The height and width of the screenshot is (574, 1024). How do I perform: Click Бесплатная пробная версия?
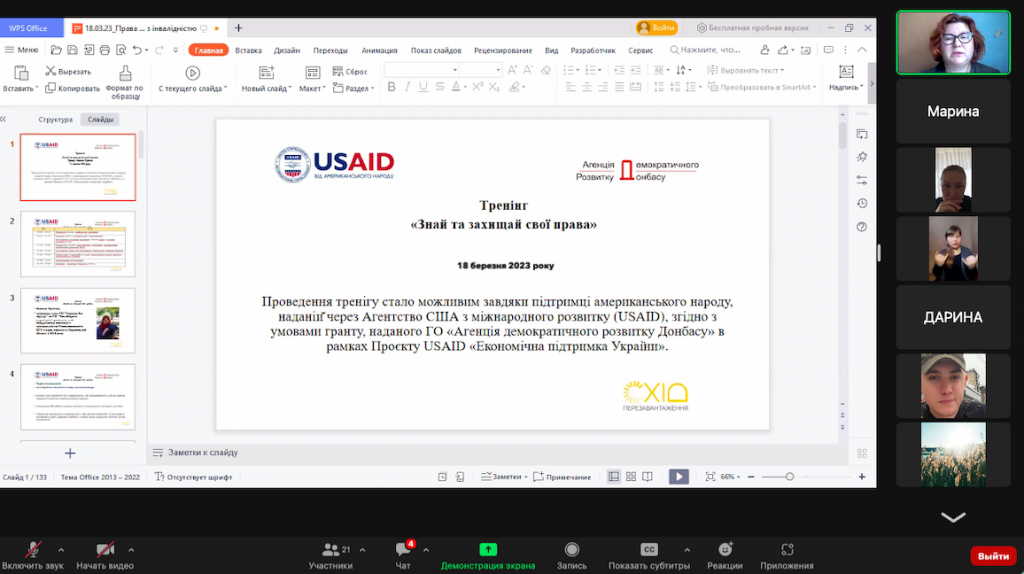[752, 28]
